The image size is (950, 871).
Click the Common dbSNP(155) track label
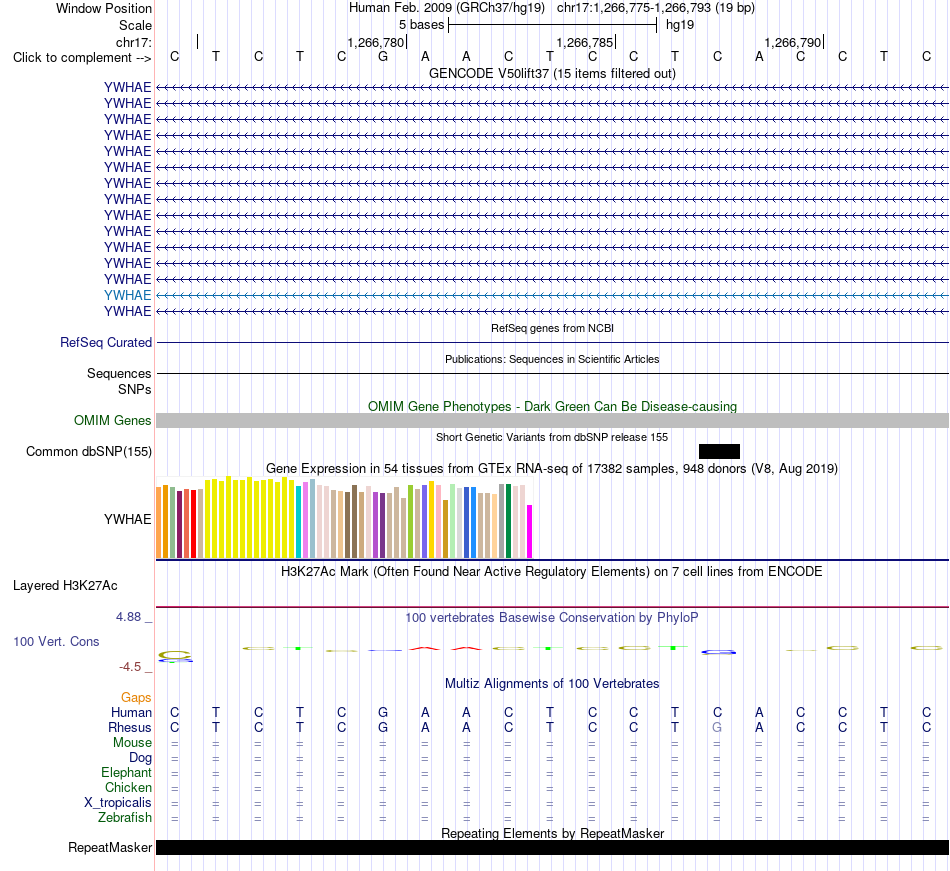click(89, 452)
